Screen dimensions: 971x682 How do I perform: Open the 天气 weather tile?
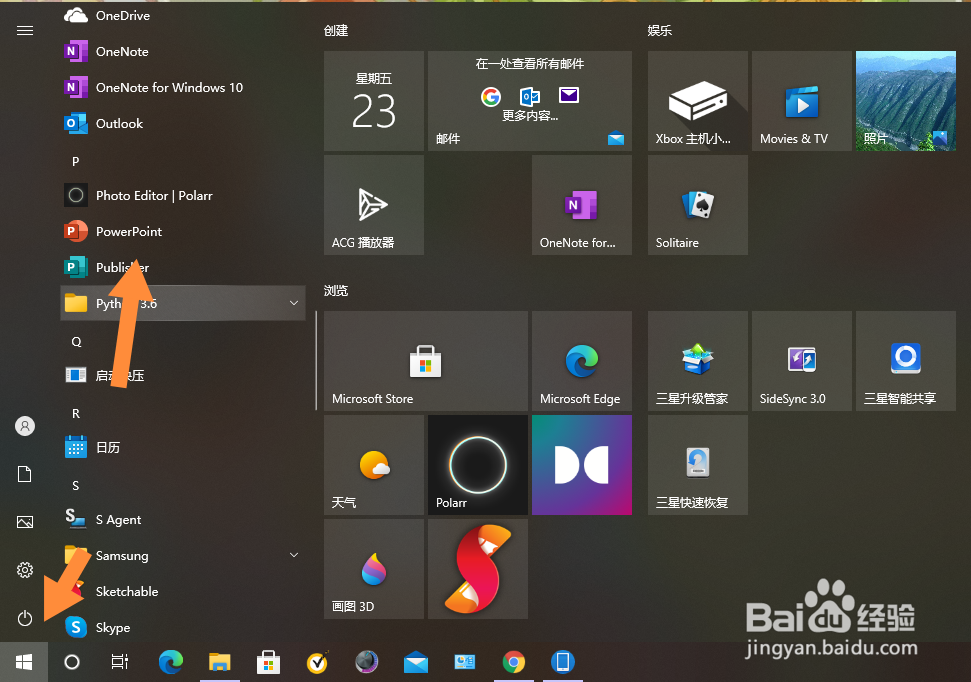click(374, 465)
